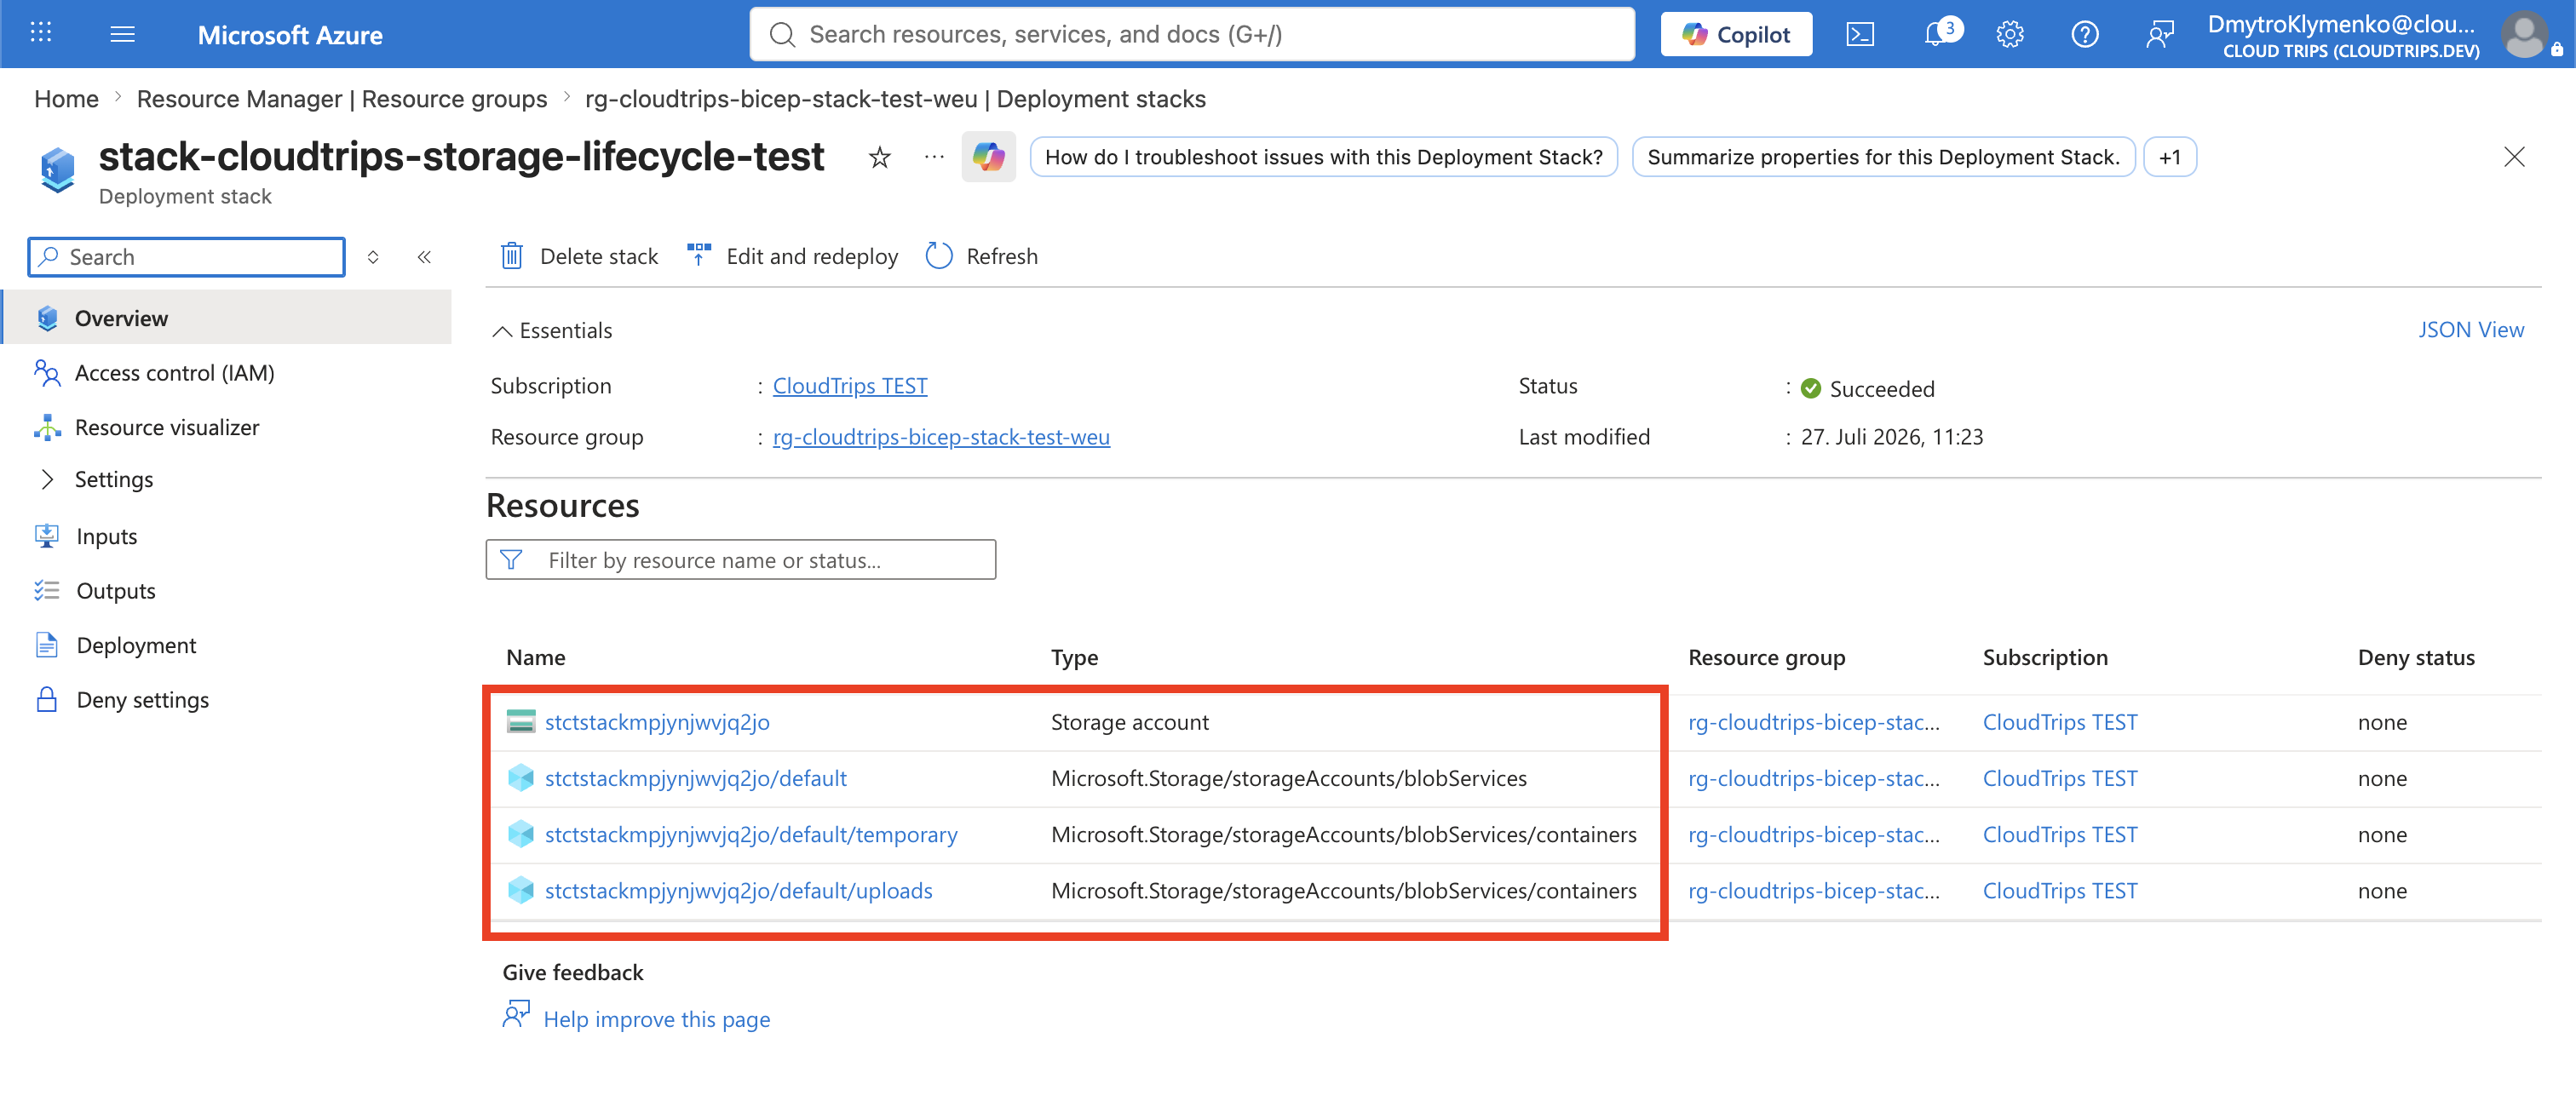2576x1107 pixels.
Task: Open the feedback icon in top bar
Action: (x=2160, y=35)
